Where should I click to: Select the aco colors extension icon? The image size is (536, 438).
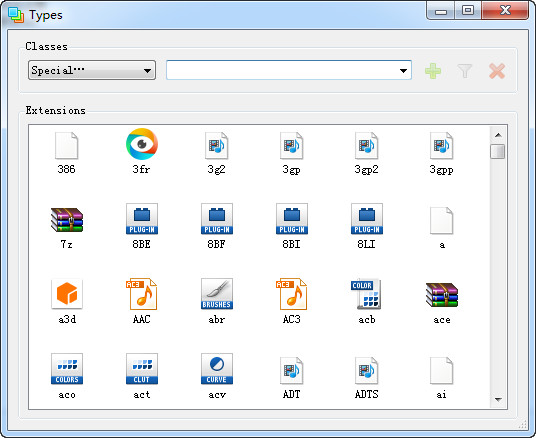pyautogui.click(x=67, y=369)
